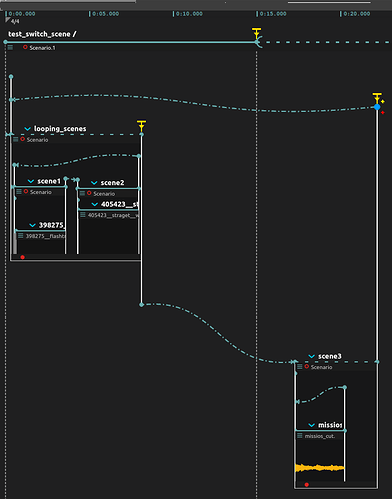Collapse the scene3 interval chevron

coord(312,356)
